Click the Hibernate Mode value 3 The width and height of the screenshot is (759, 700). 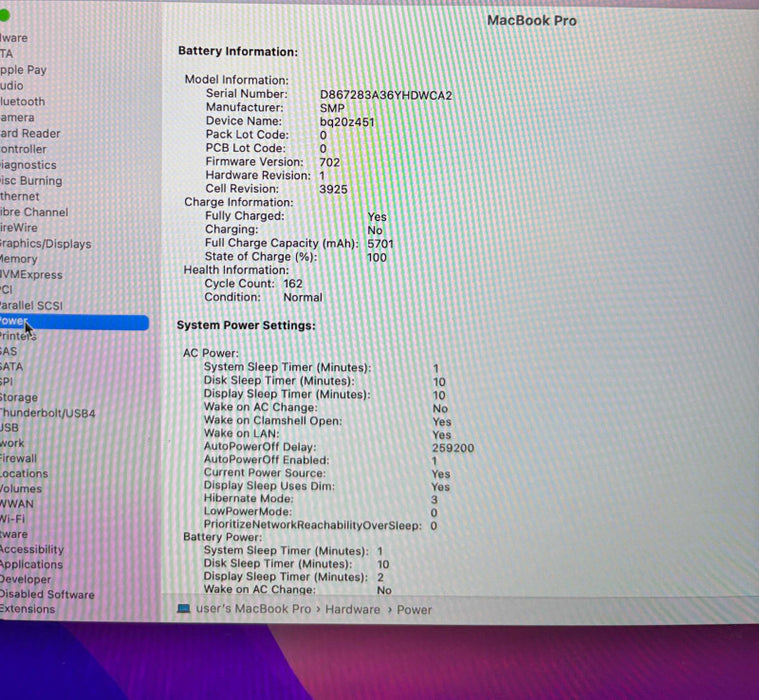[434, 499]
